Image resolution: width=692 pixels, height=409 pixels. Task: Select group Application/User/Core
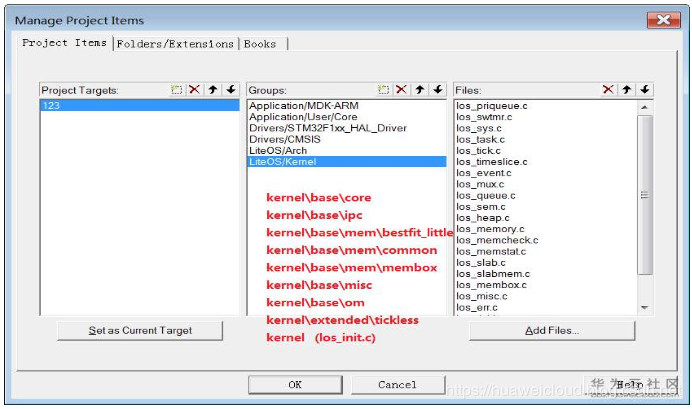coord(347,117)
